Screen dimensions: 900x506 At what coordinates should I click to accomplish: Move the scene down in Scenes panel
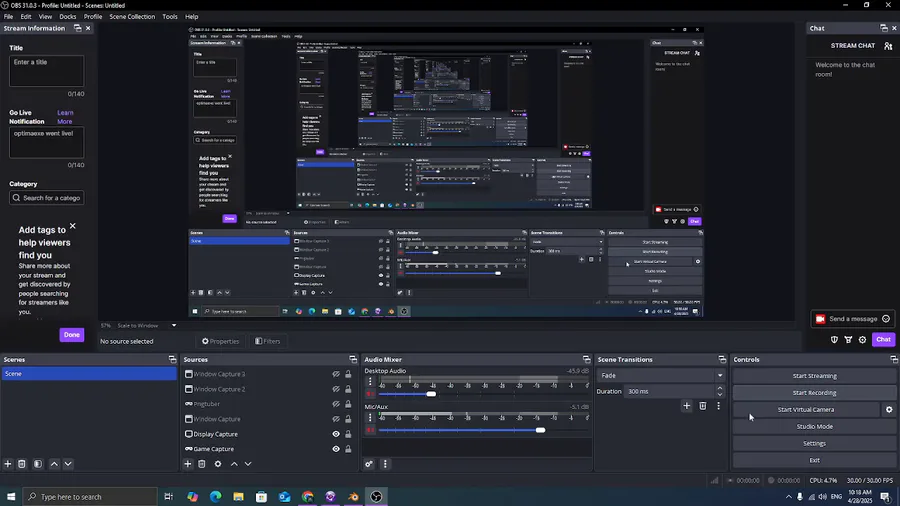(x=68, y=464)
